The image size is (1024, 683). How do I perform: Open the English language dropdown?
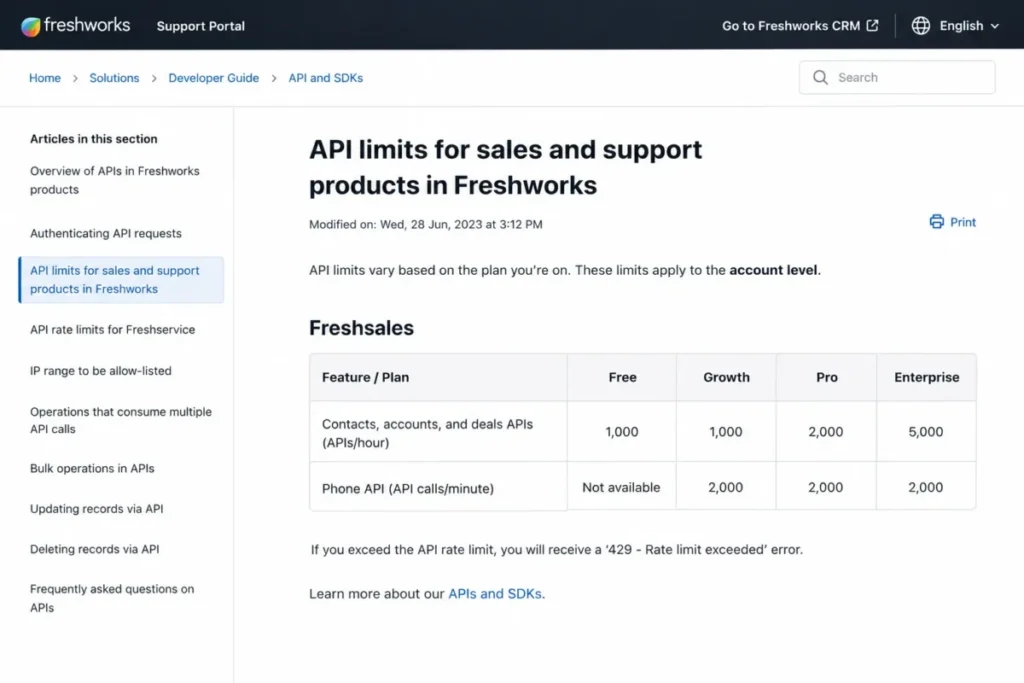pyautogui.click(x=969, y=25)
